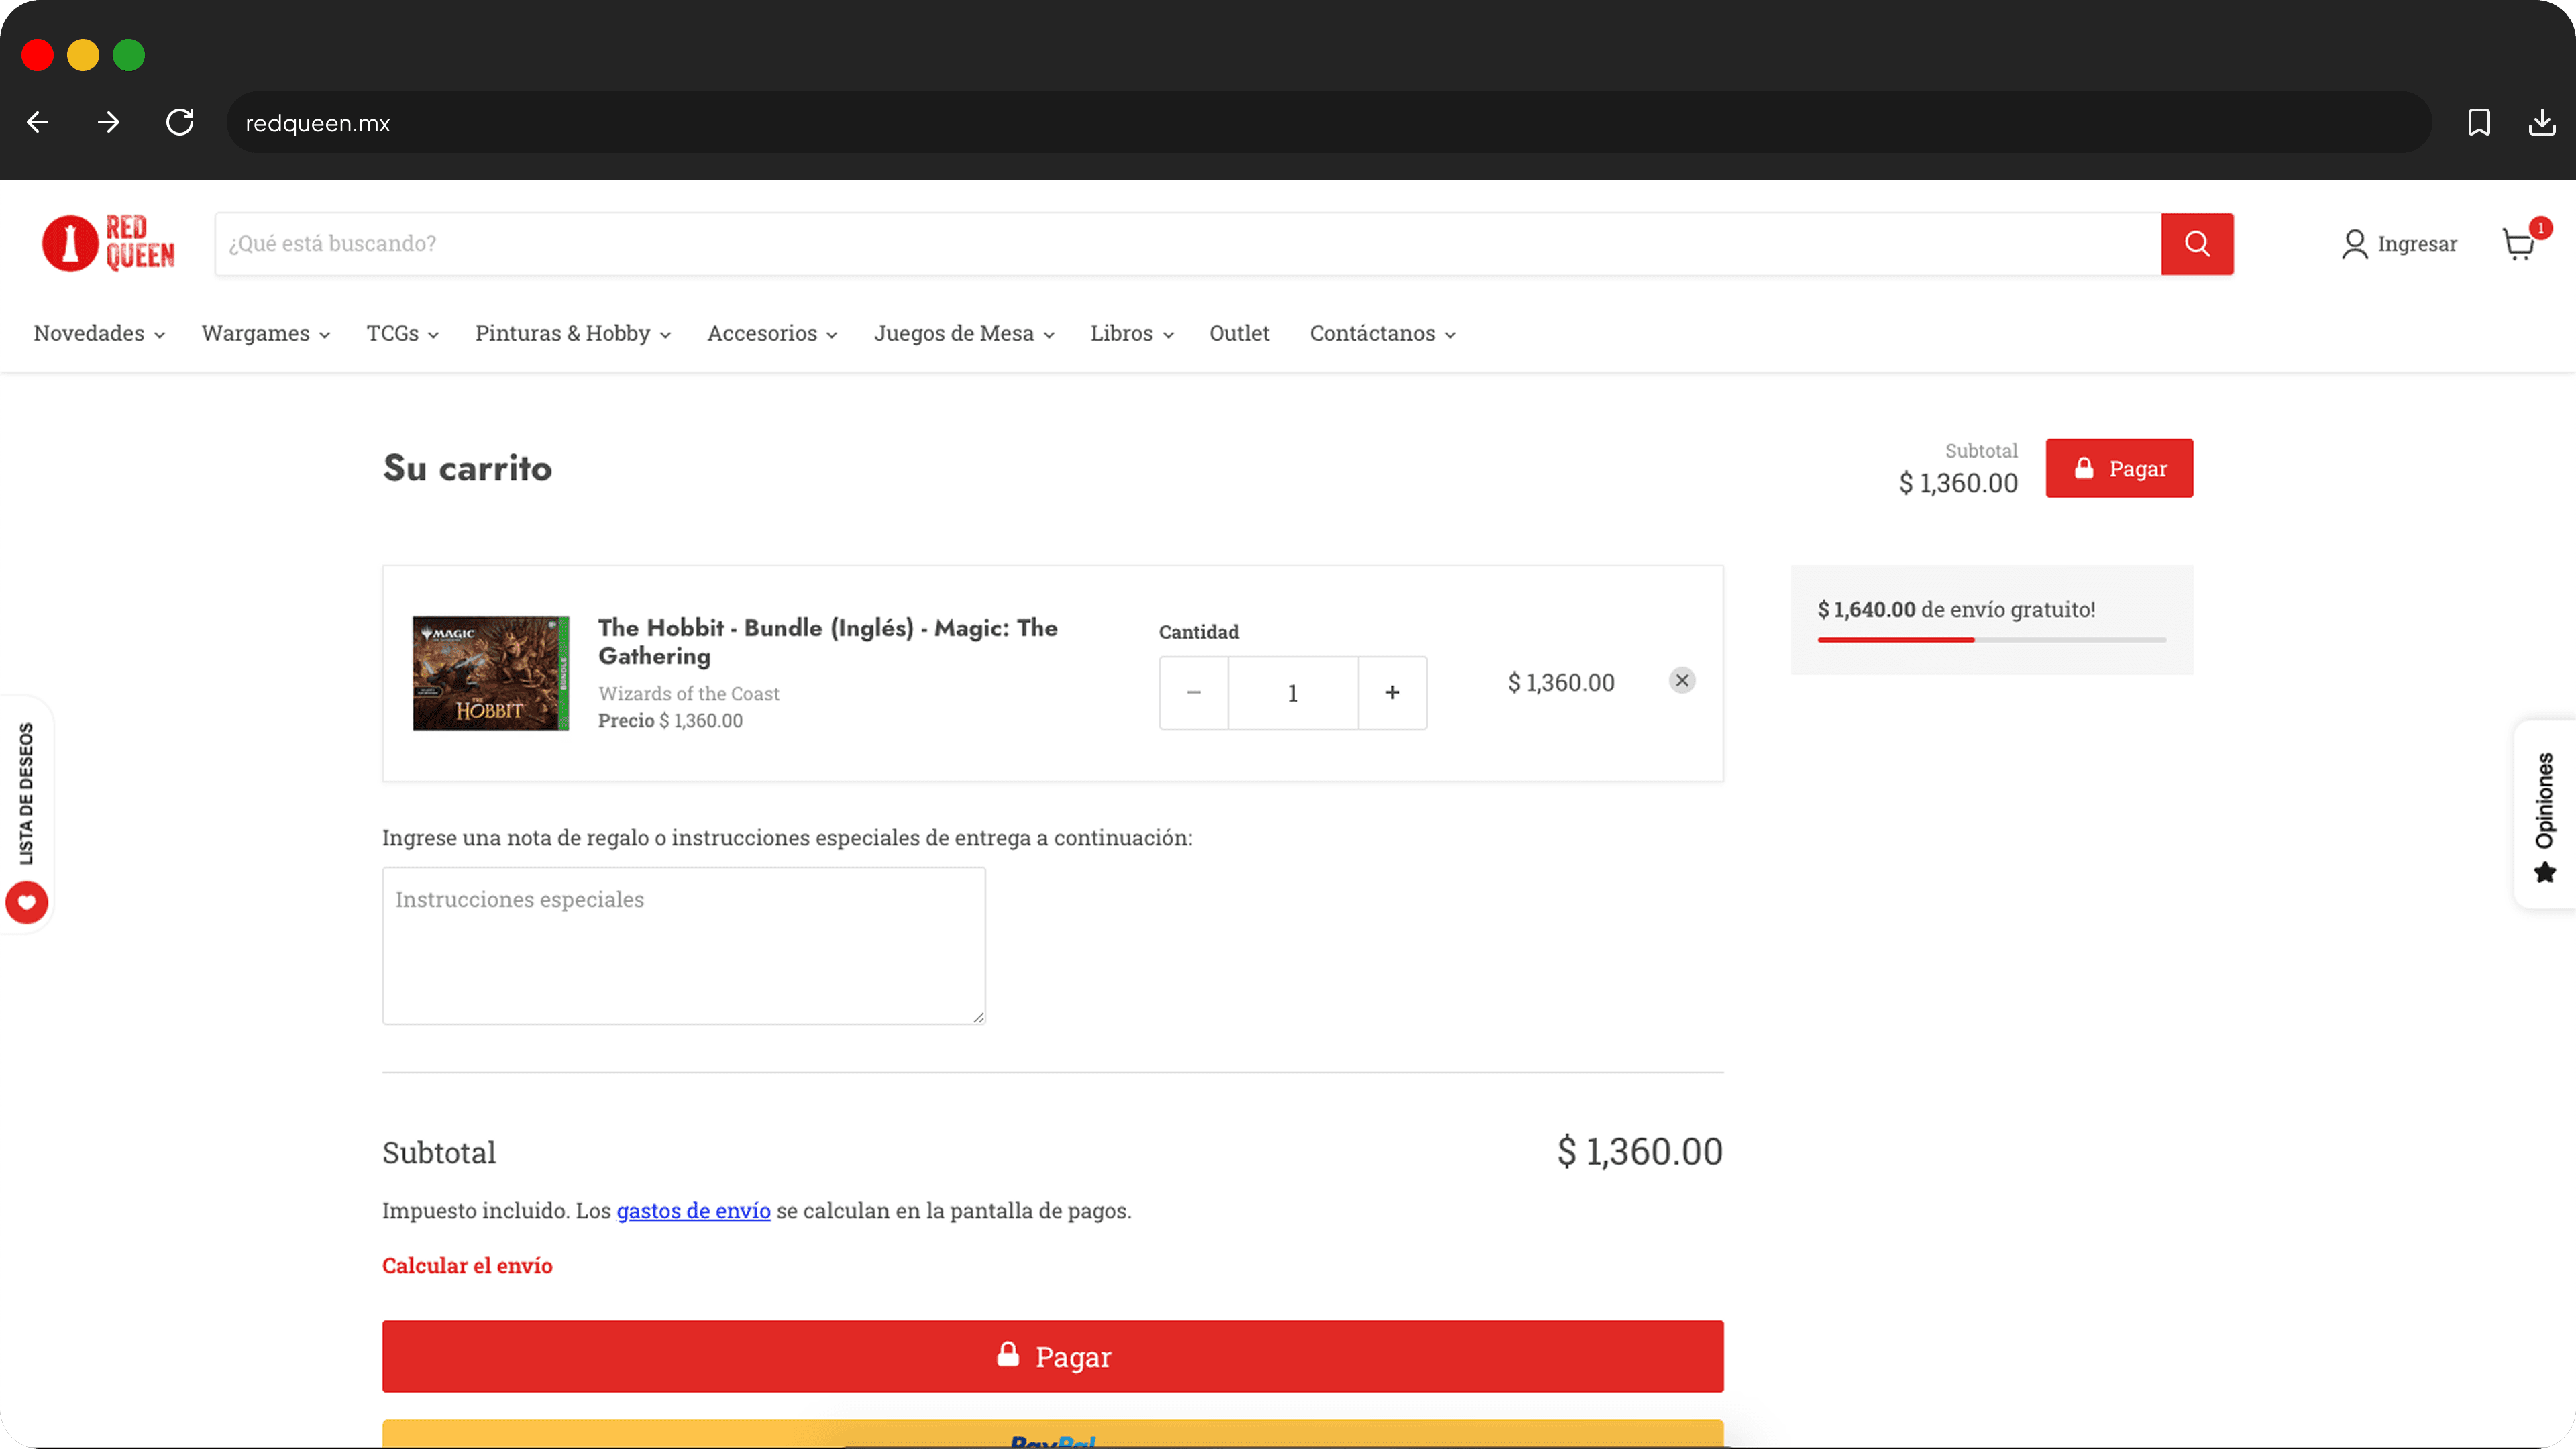The width and height of the screenshot is (2576, 1449).
Task: Click the top Pagar button beside Subtotal
Action: [x=2119, y=468]
